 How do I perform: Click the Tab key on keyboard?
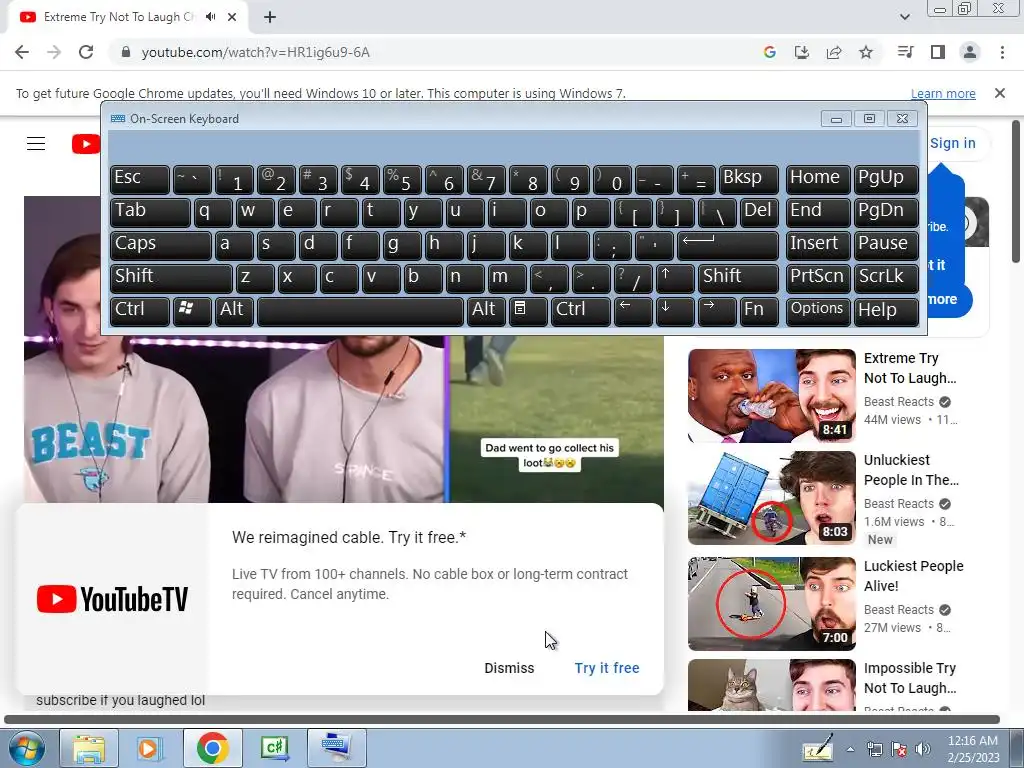pyautogui.click(x=150, y=211)
